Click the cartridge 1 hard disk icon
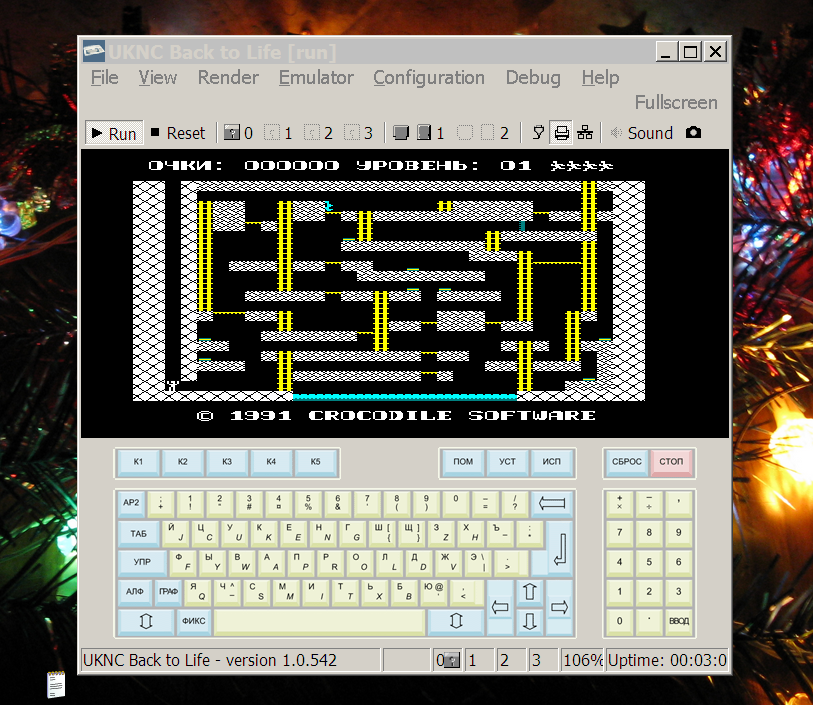Viewport: 813px width, 705px height. [x=424, y=133]
